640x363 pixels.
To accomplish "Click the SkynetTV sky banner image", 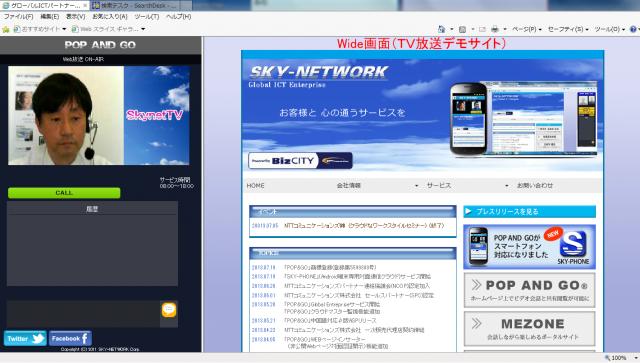I will [x=157, y=116].
